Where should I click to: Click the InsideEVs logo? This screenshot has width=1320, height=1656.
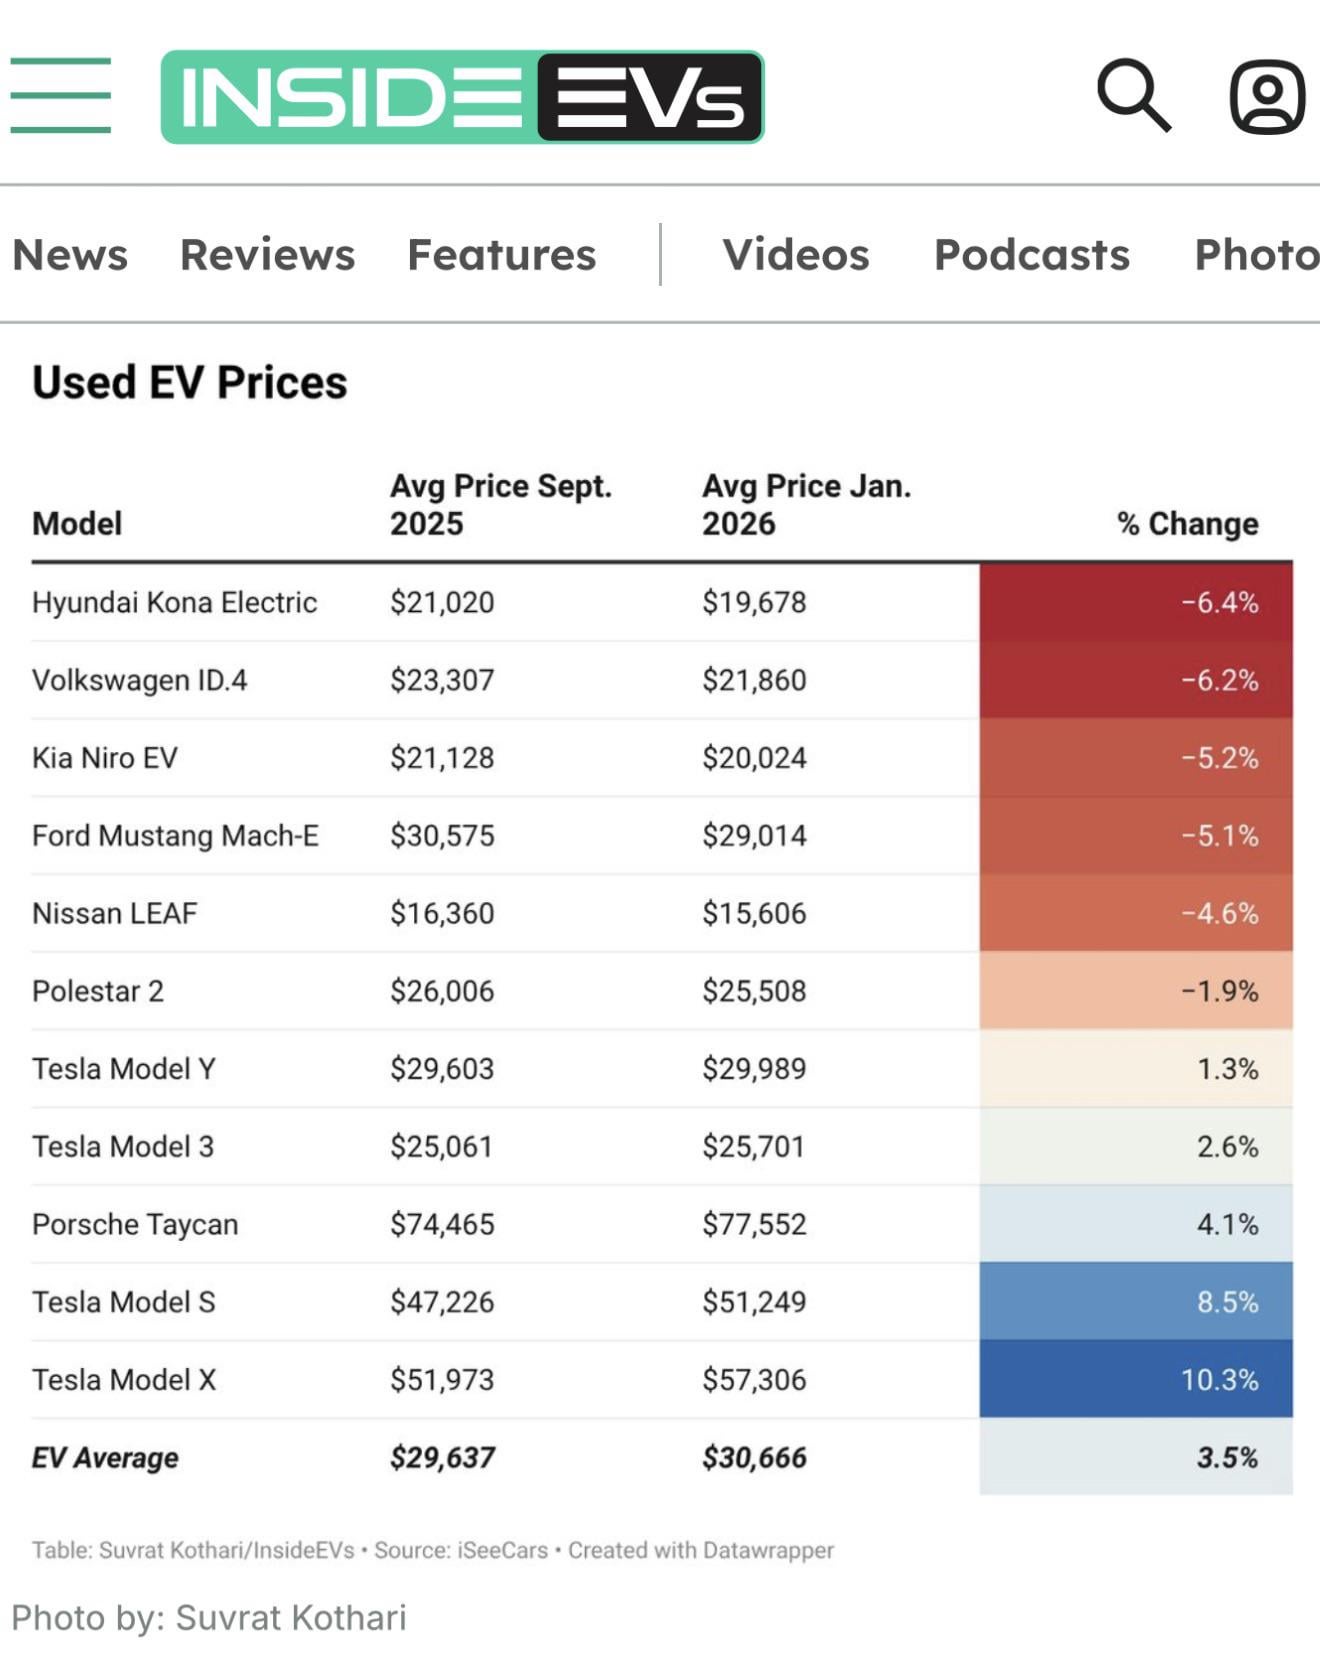(462, 97)
